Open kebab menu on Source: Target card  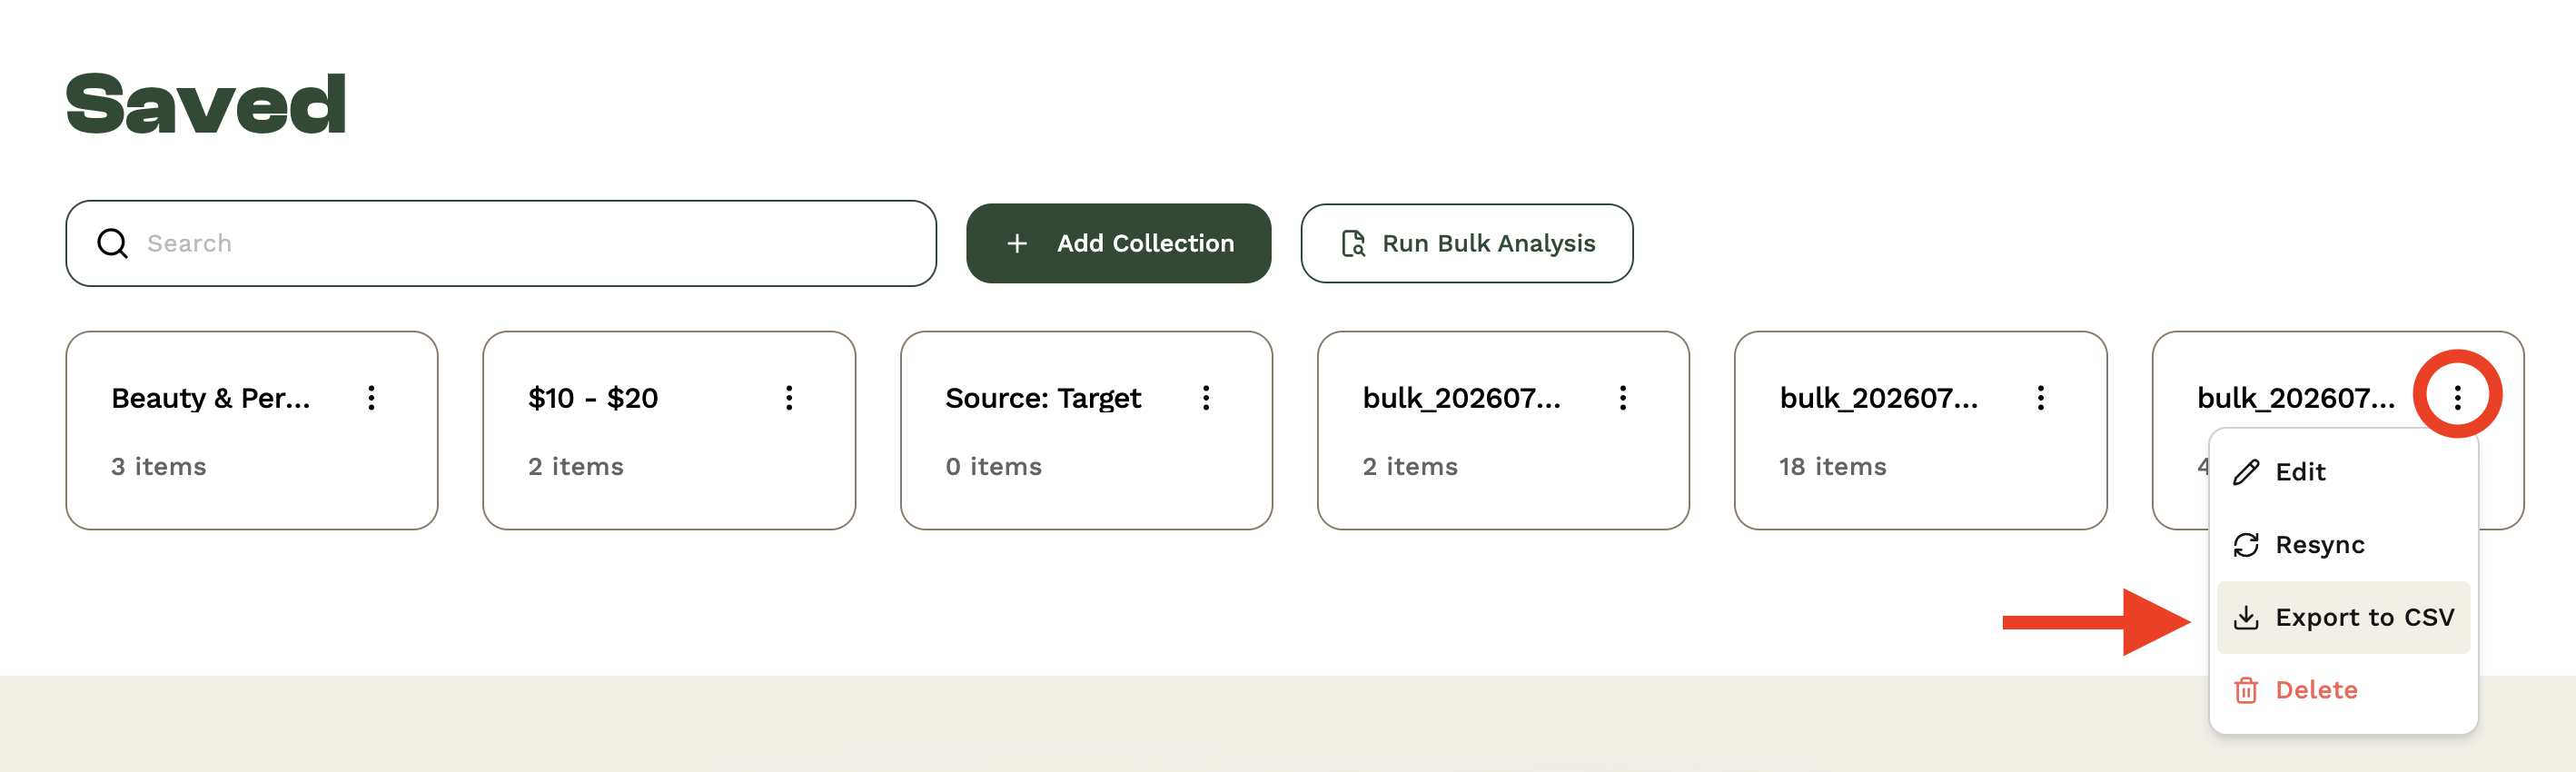pyautogui.click(x=1206, y=398)
